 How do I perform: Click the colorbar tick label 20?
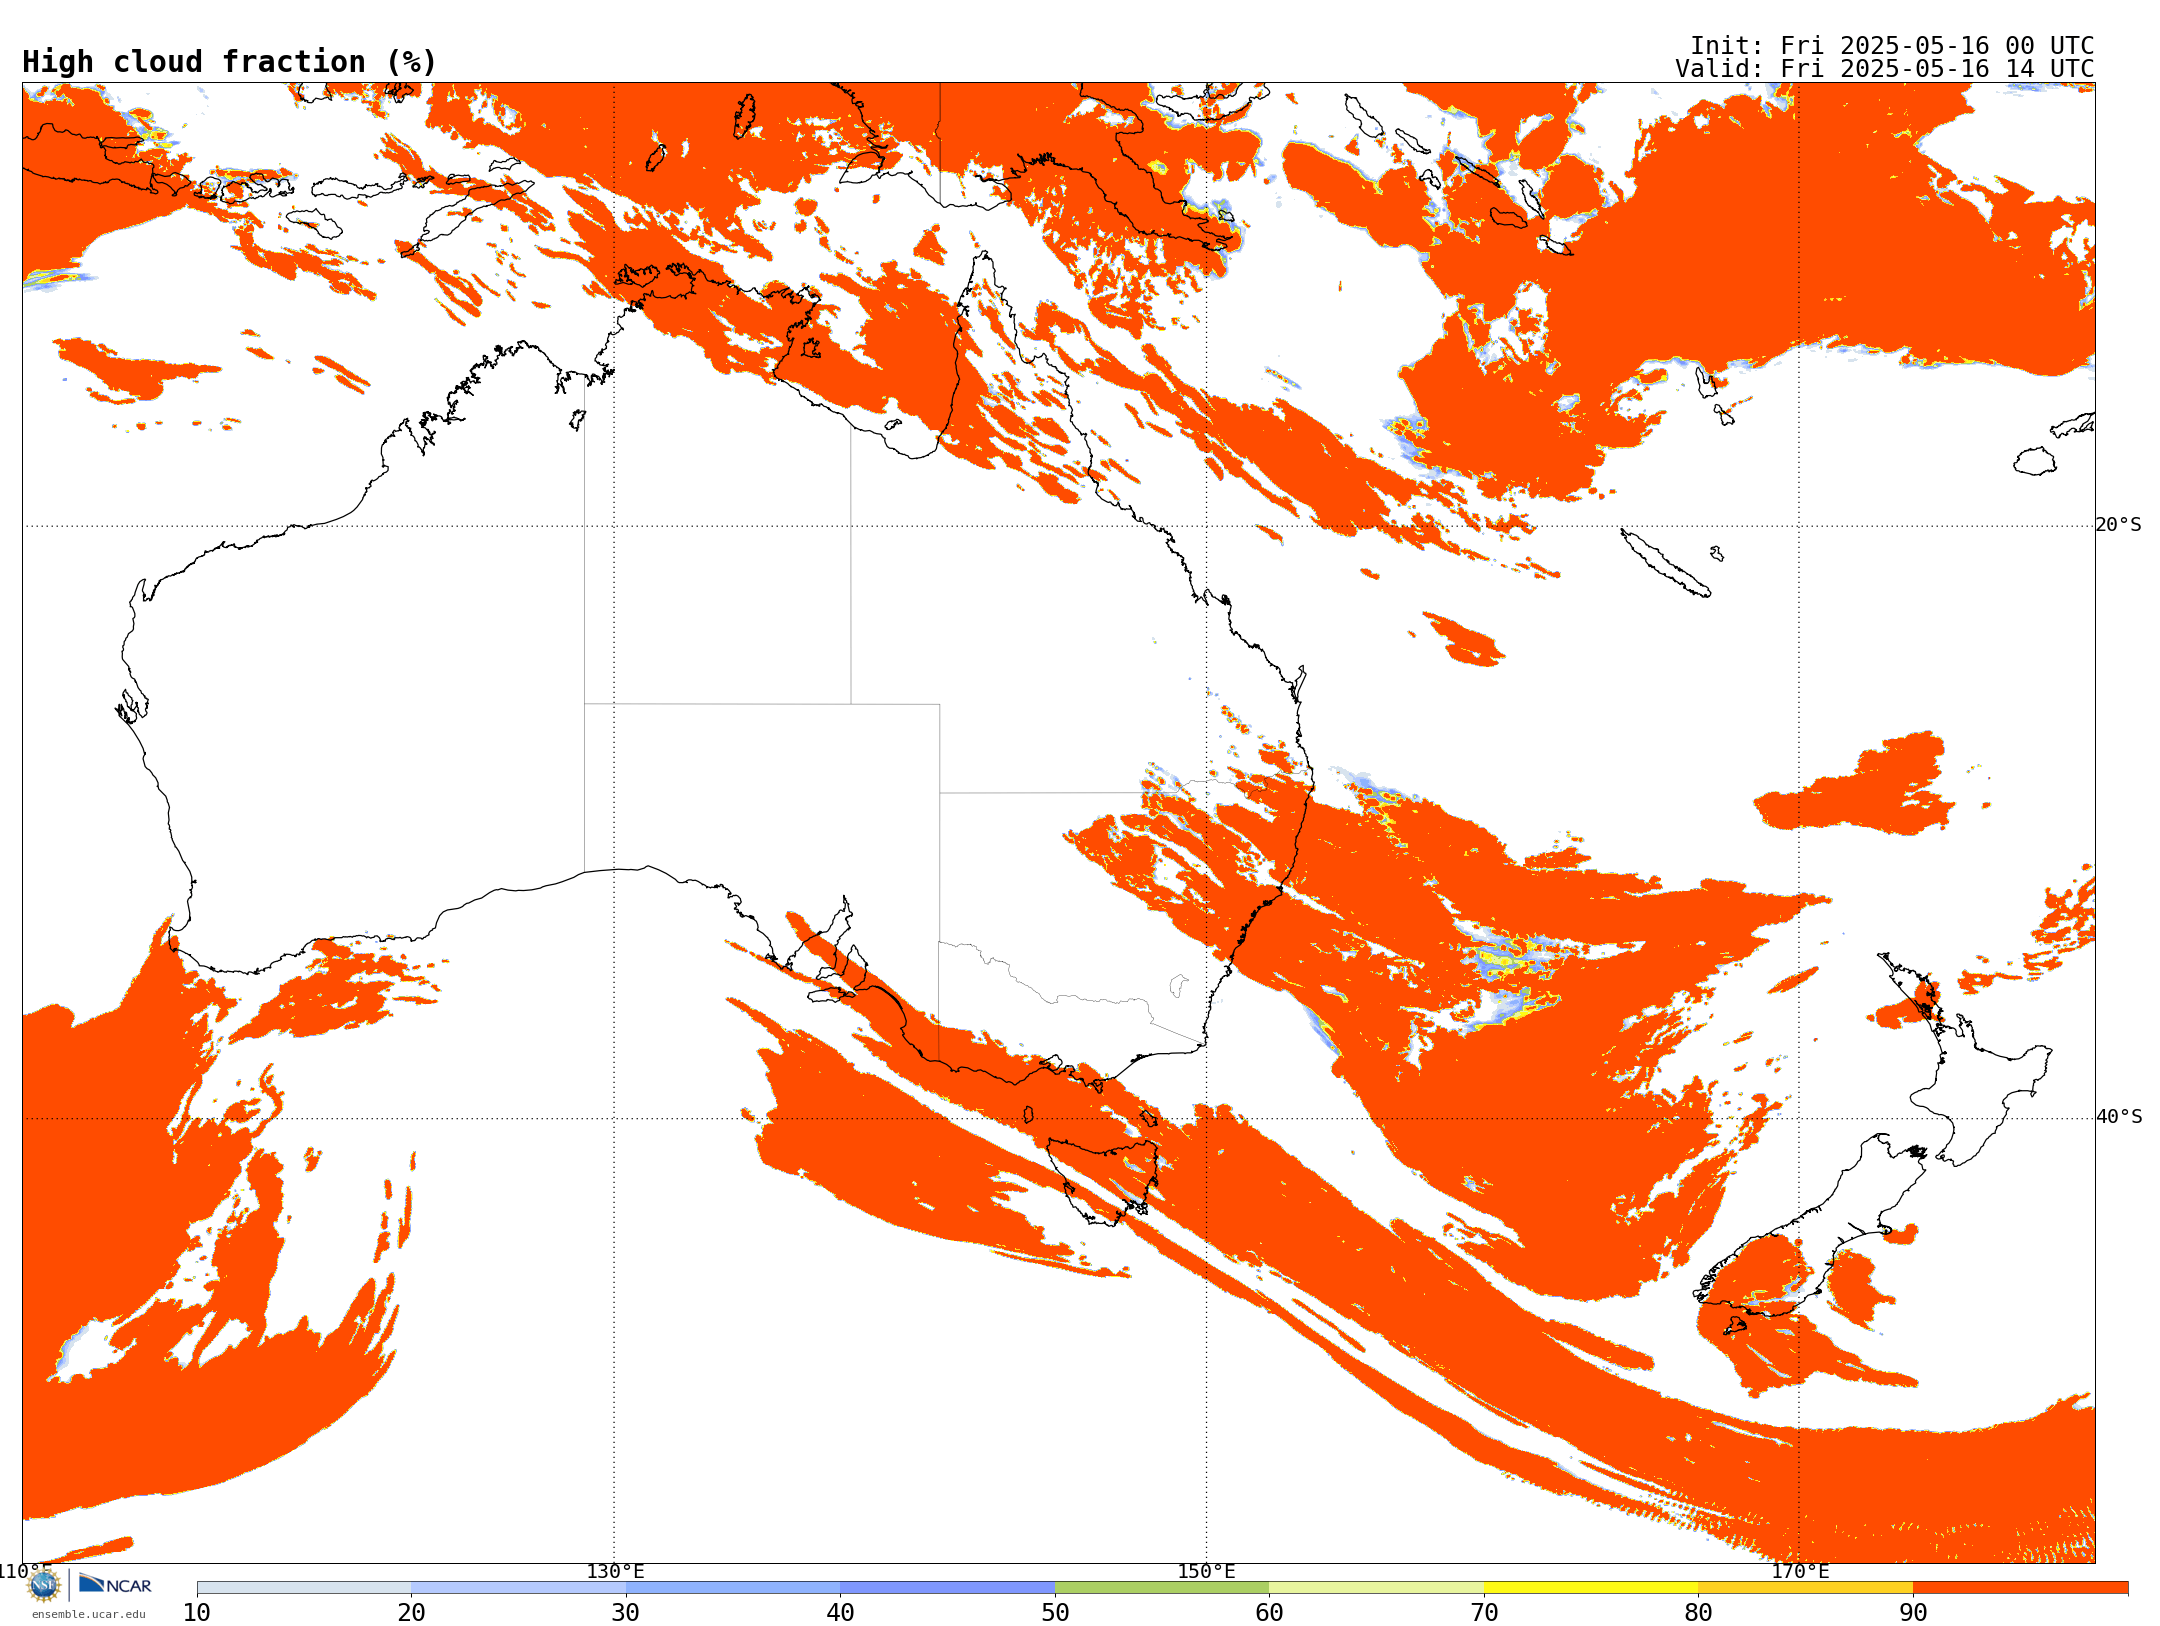(x=411, y=1612)
